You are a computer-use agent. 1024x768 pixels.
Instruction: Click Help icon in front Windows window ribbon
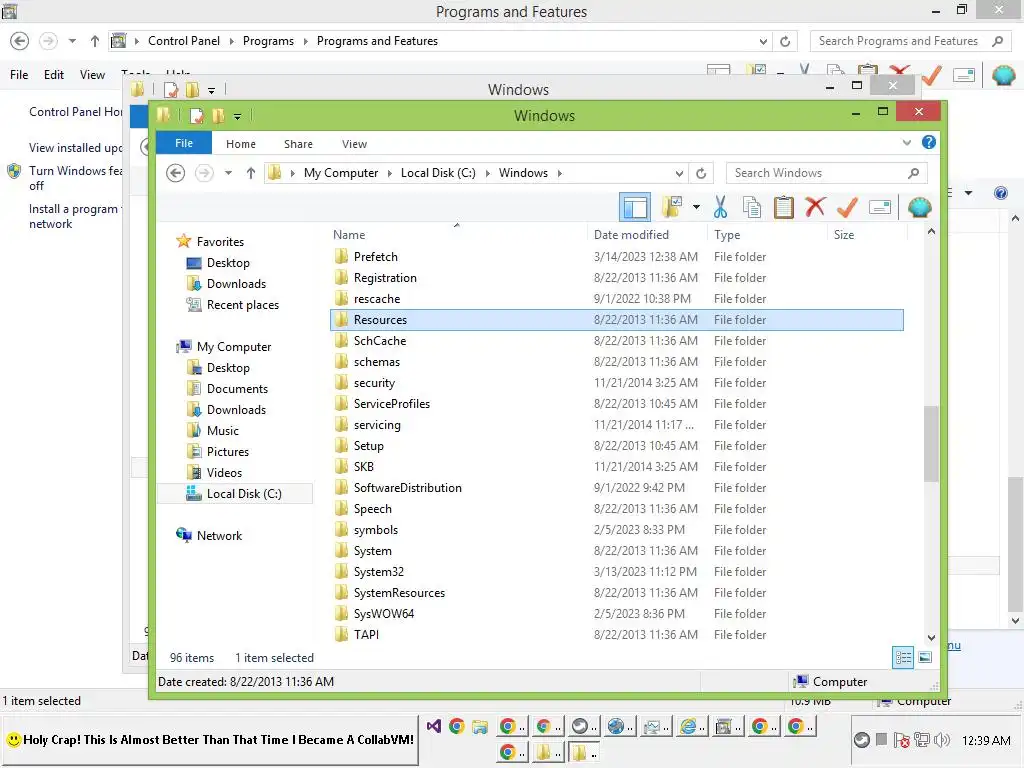pos(929,142)
